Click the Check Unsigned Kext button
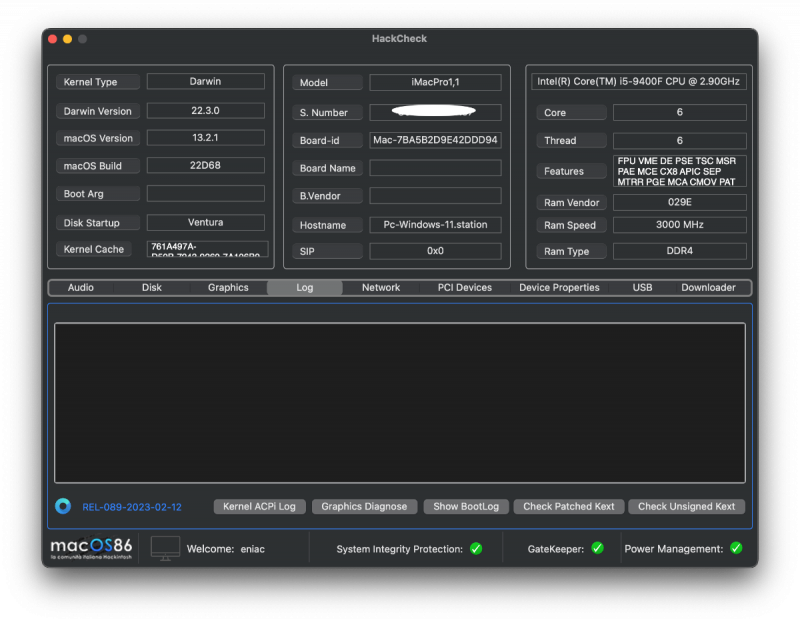Image resolution: width=800 pixels, height=623 pixels. pyautogui.click(x=686, y=506)
